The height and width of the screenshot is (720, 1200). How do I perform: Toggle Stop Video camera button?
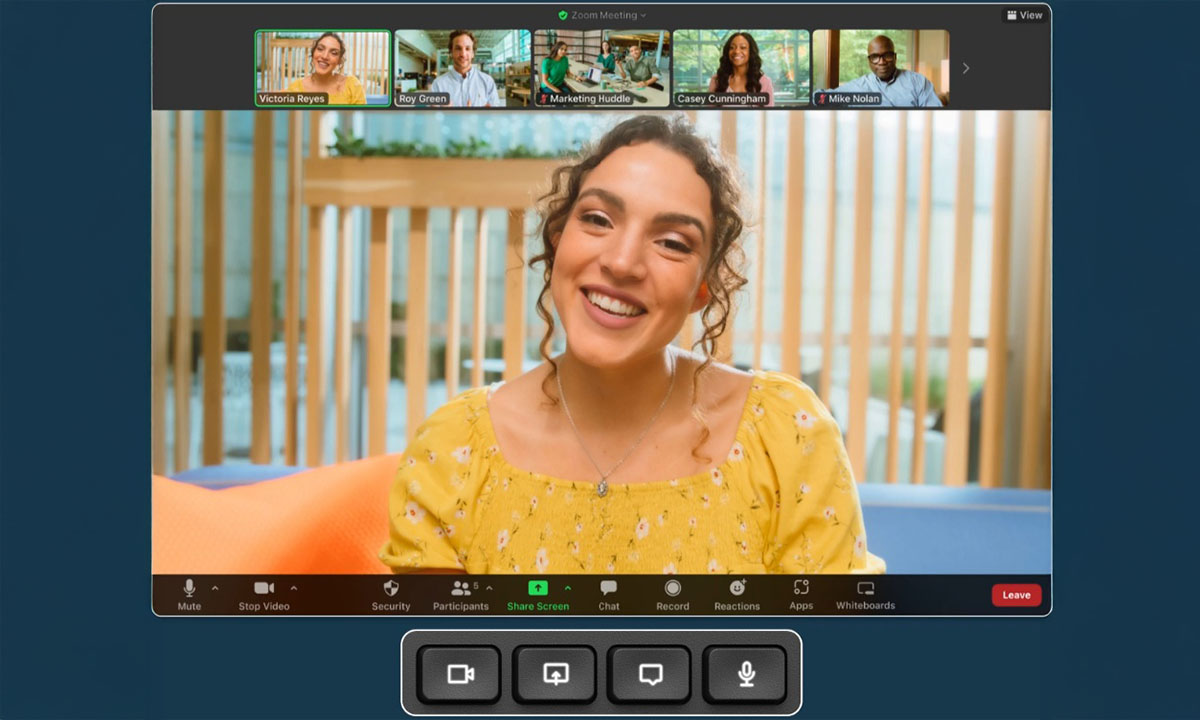[264, 589]
